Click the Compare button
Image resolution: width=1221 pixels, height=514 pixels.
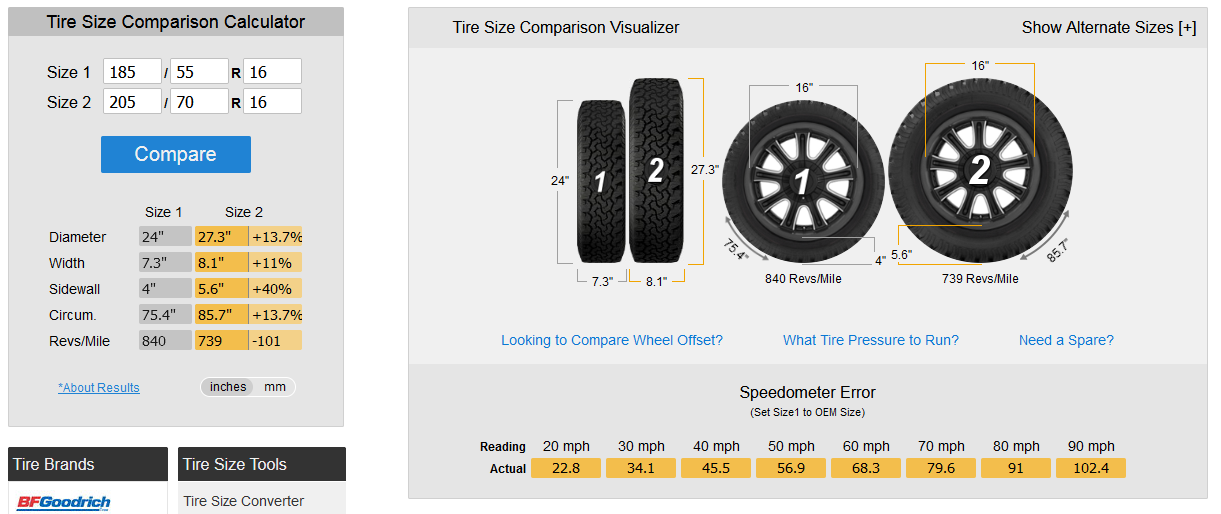(x=176, y=154)
